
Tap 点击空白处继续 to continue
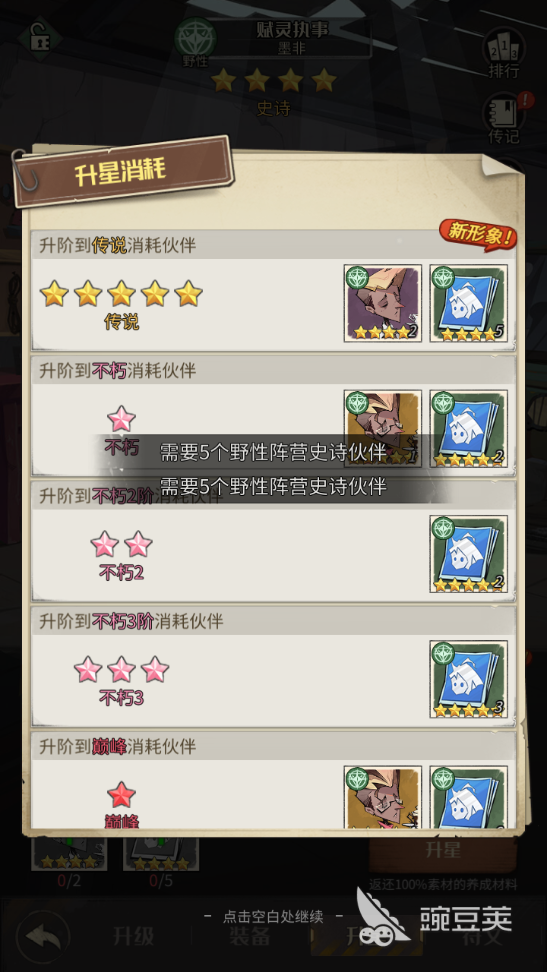[274, 916]
